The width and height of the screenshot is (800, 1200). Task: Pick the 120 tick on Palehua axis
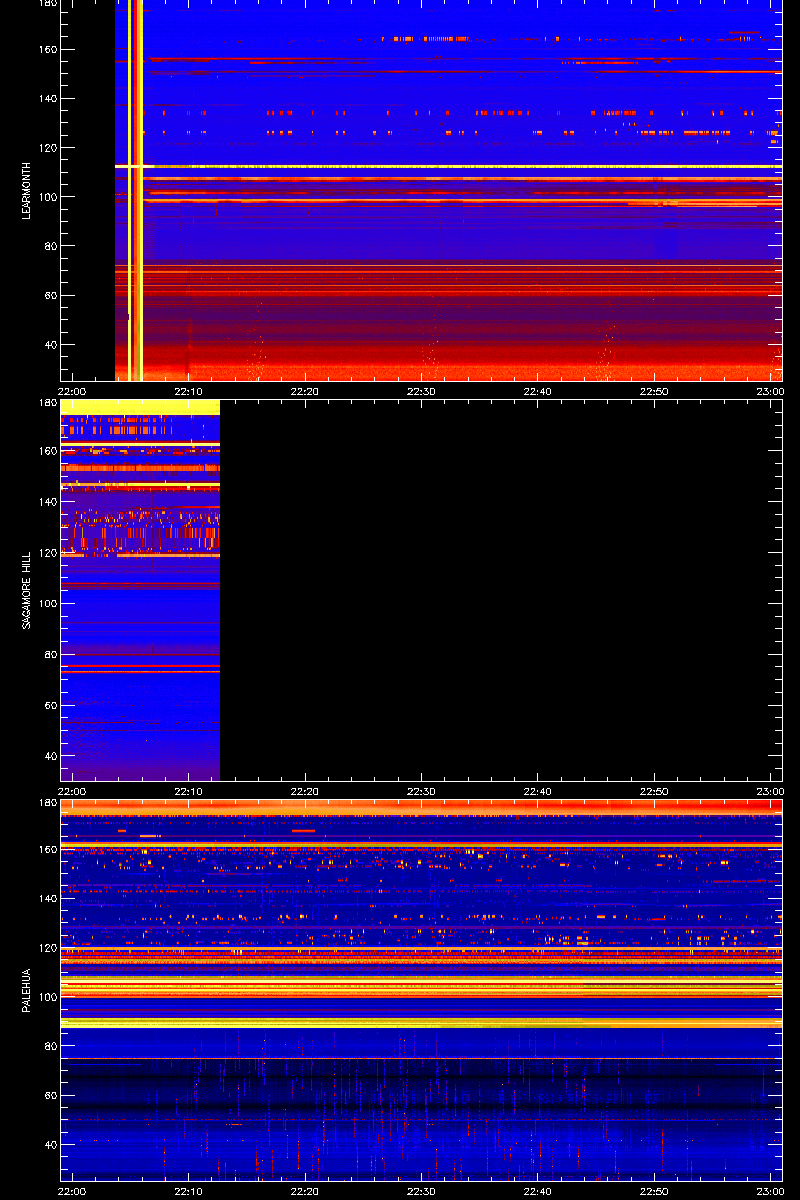pos(47,948)
